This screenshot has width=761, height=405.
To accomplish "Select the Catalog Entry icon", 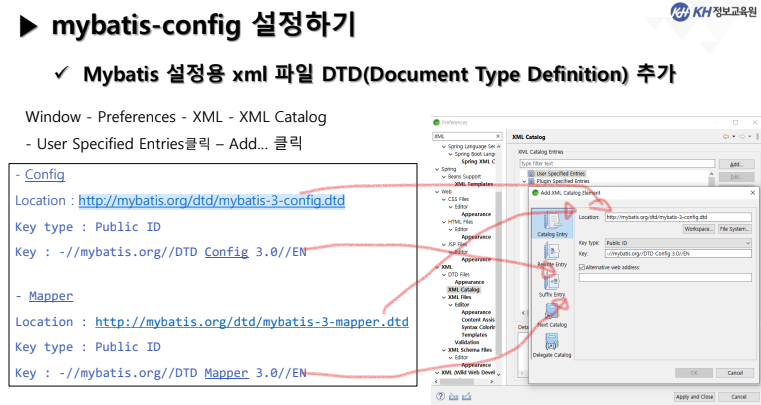I will pos(552,220).
